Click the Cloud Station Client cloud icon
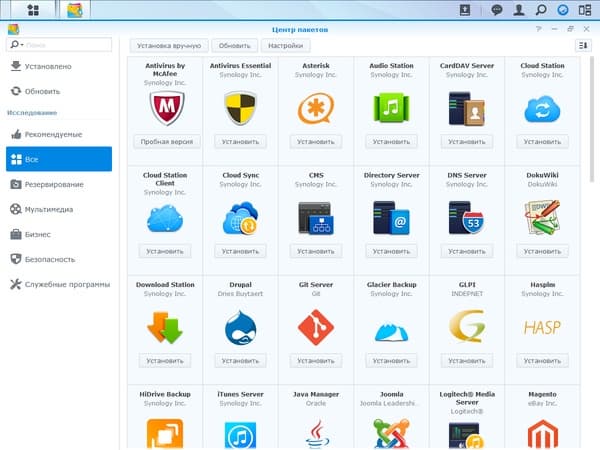This screenshot has width=600, height=450. 165,218
